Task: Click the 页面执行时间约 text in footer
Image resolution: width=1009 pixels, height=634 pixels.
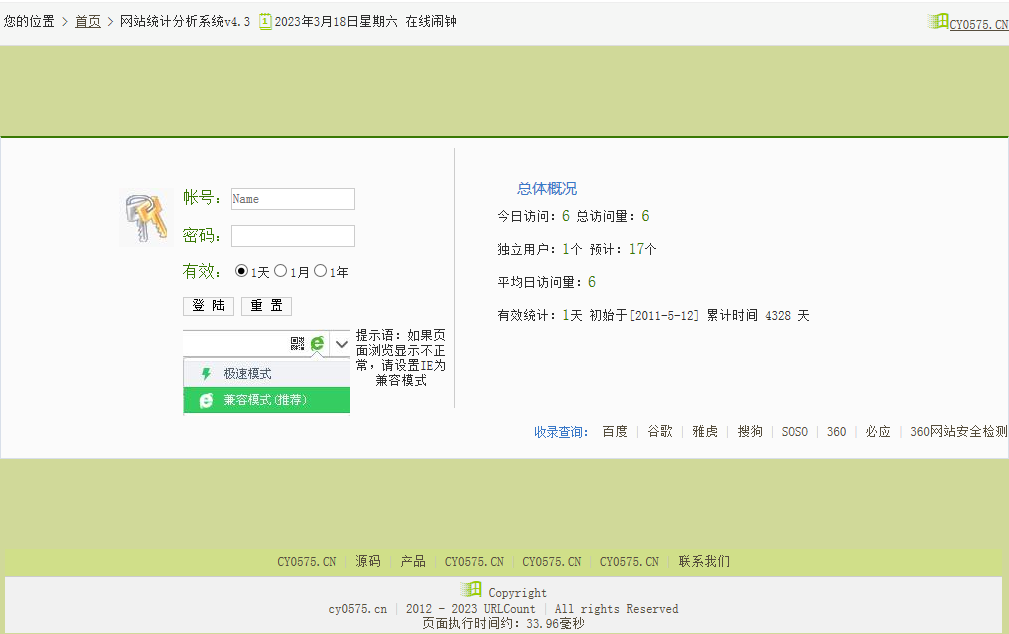Action: coord(503,624)
